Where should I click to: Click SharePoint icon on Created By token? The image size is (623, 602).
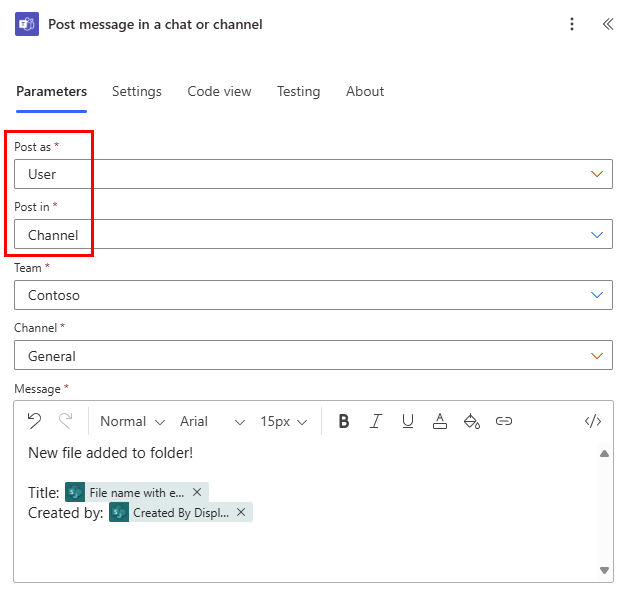(x=119, y=512)
